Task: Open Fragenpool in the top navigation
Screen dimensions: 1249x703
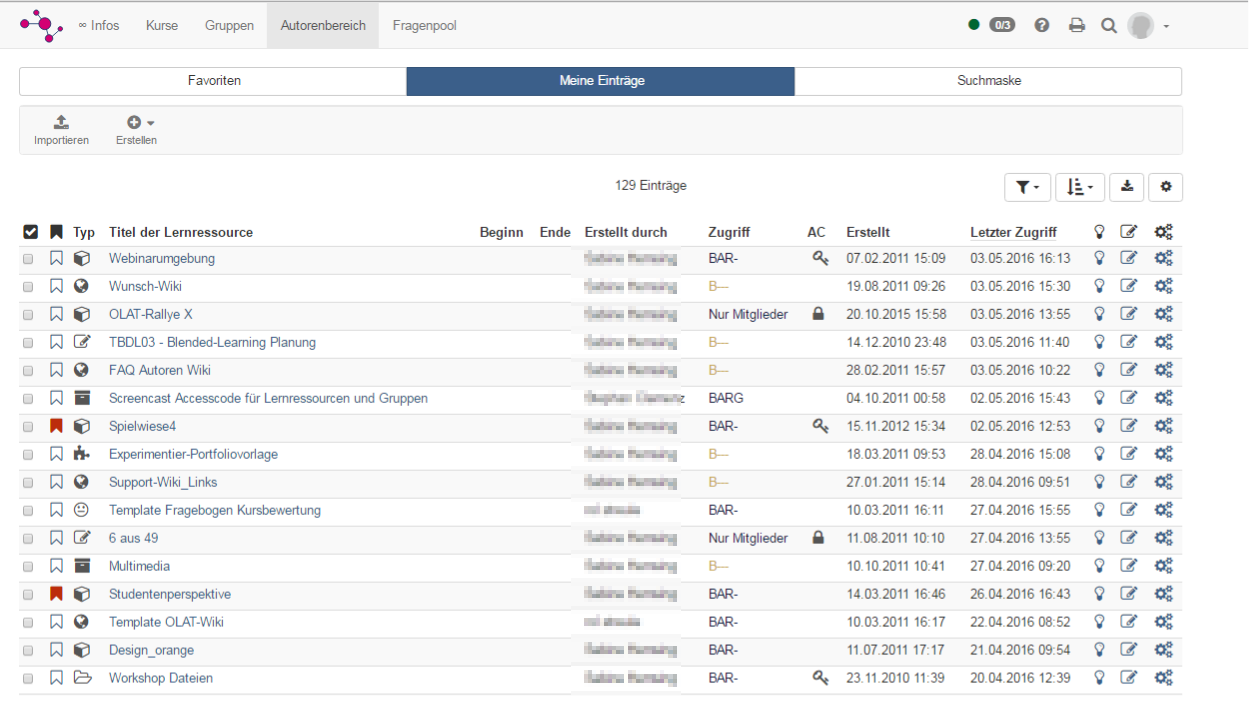Action: tap(424, 26)
